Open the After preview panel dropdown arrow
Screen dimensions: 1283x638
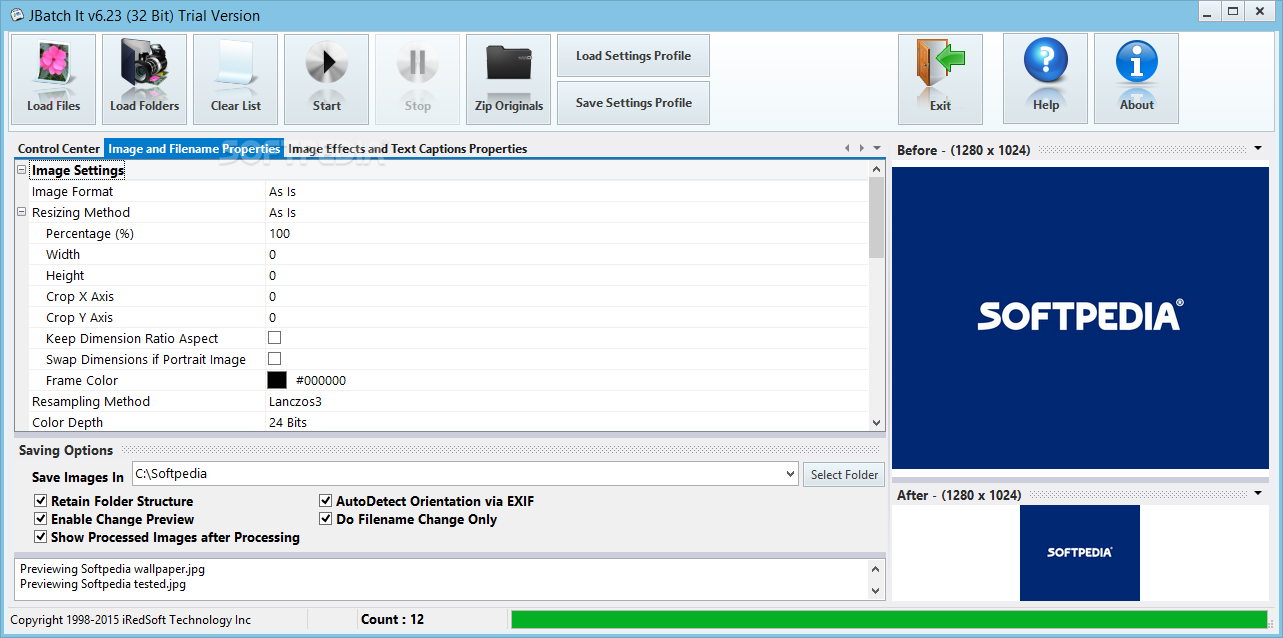(x=1258, y=493)
